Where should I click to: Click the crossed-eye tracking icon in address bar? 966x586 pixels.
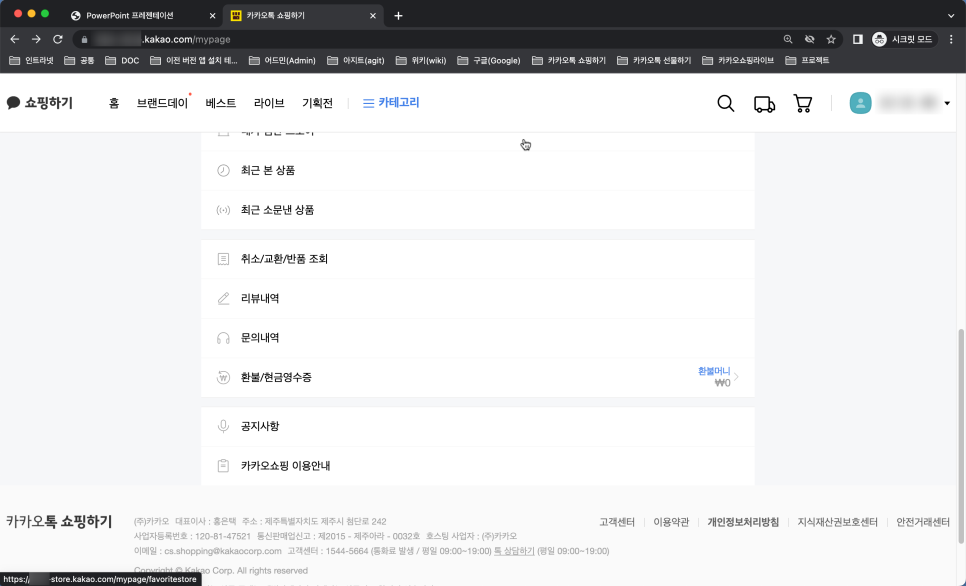pyautogui.click(x=810, y=39)
